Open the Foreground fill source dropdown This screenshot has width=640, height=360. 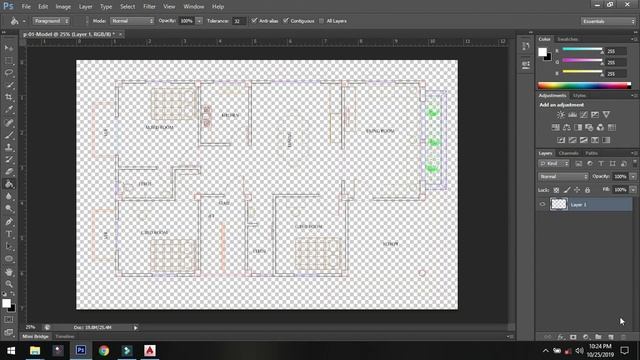pyautogui.click(x=51, y=21)
